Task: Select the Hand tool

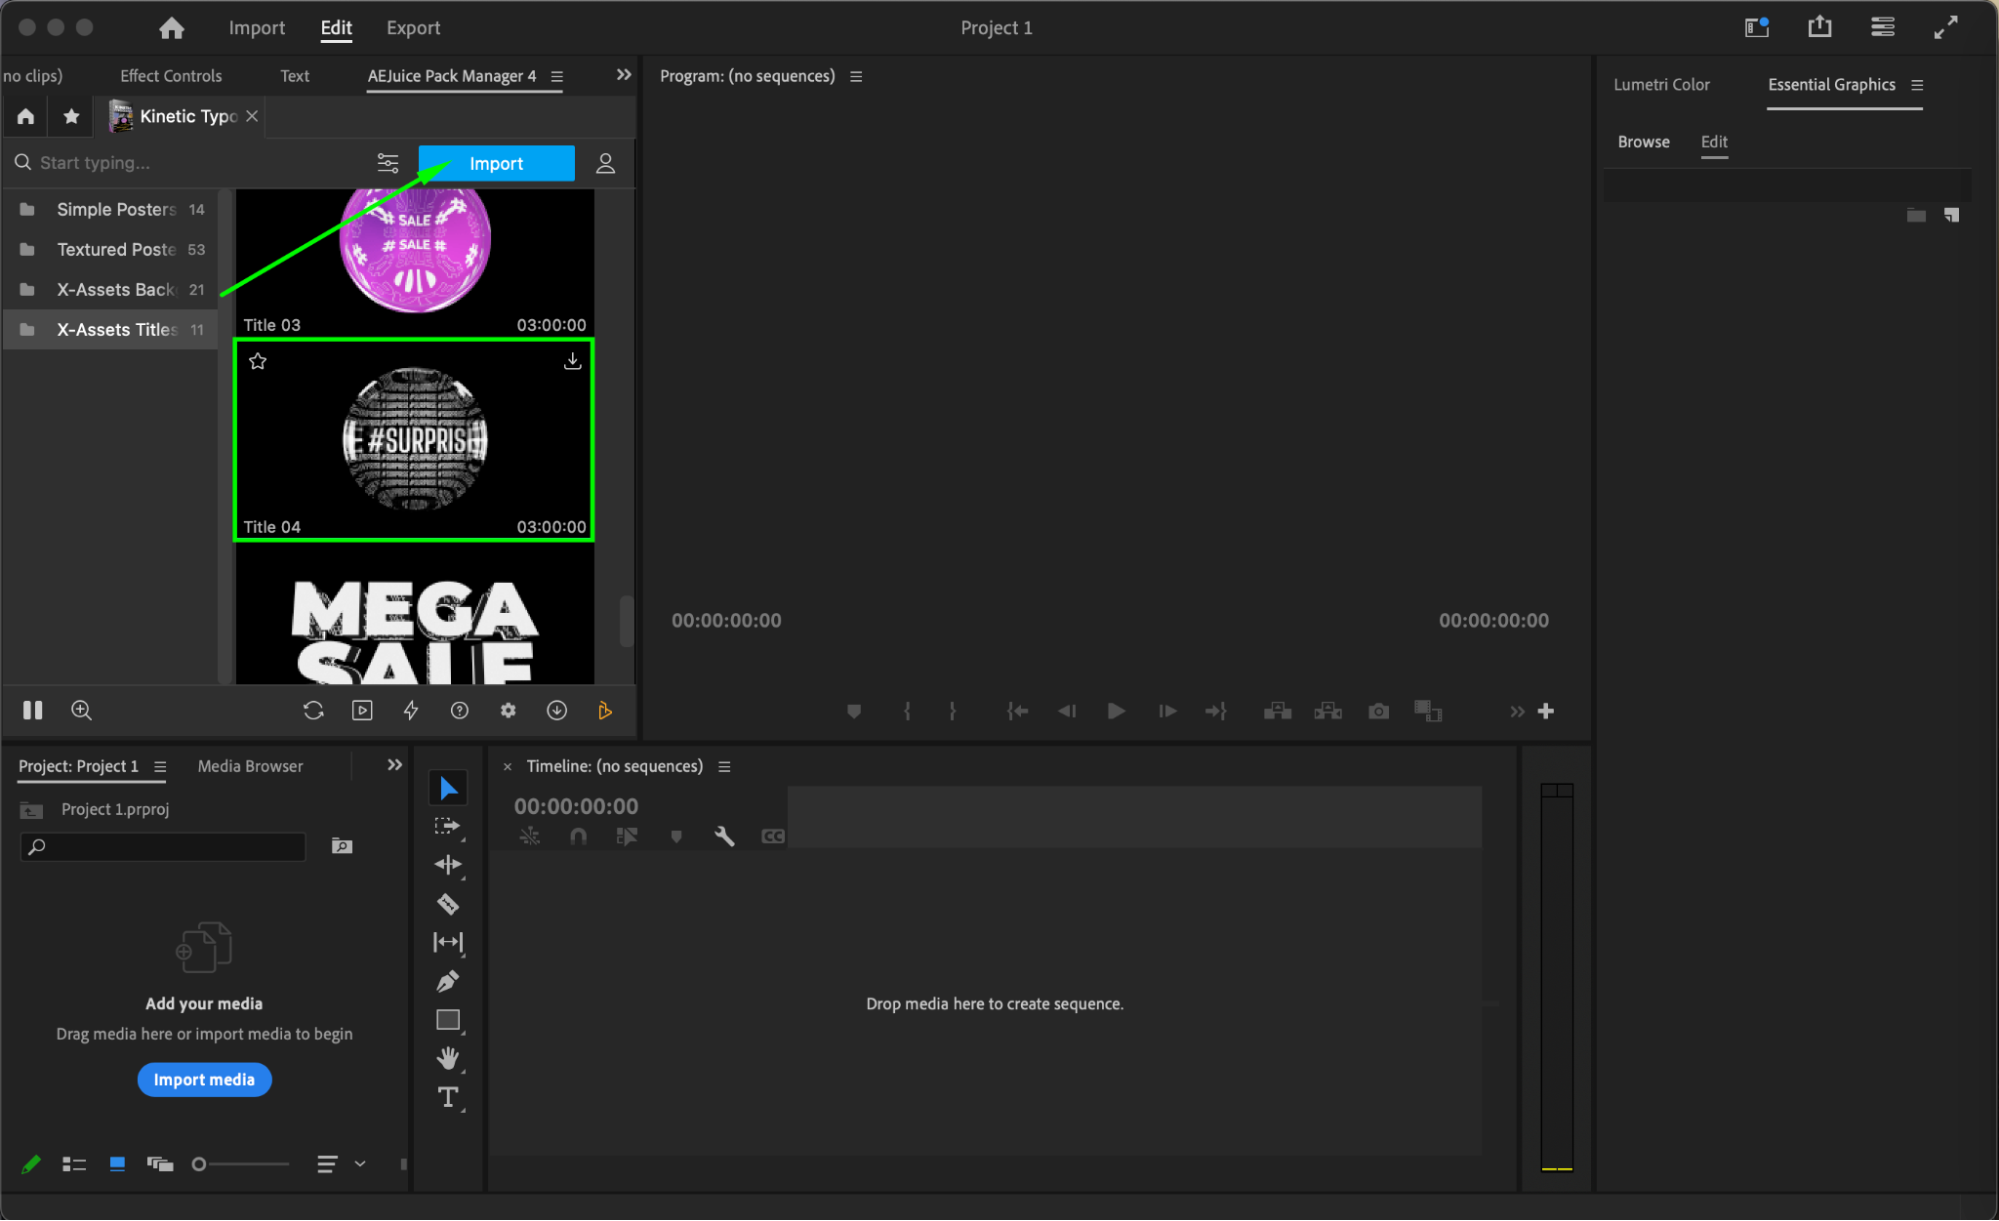Action: [x=448, y=1058]
